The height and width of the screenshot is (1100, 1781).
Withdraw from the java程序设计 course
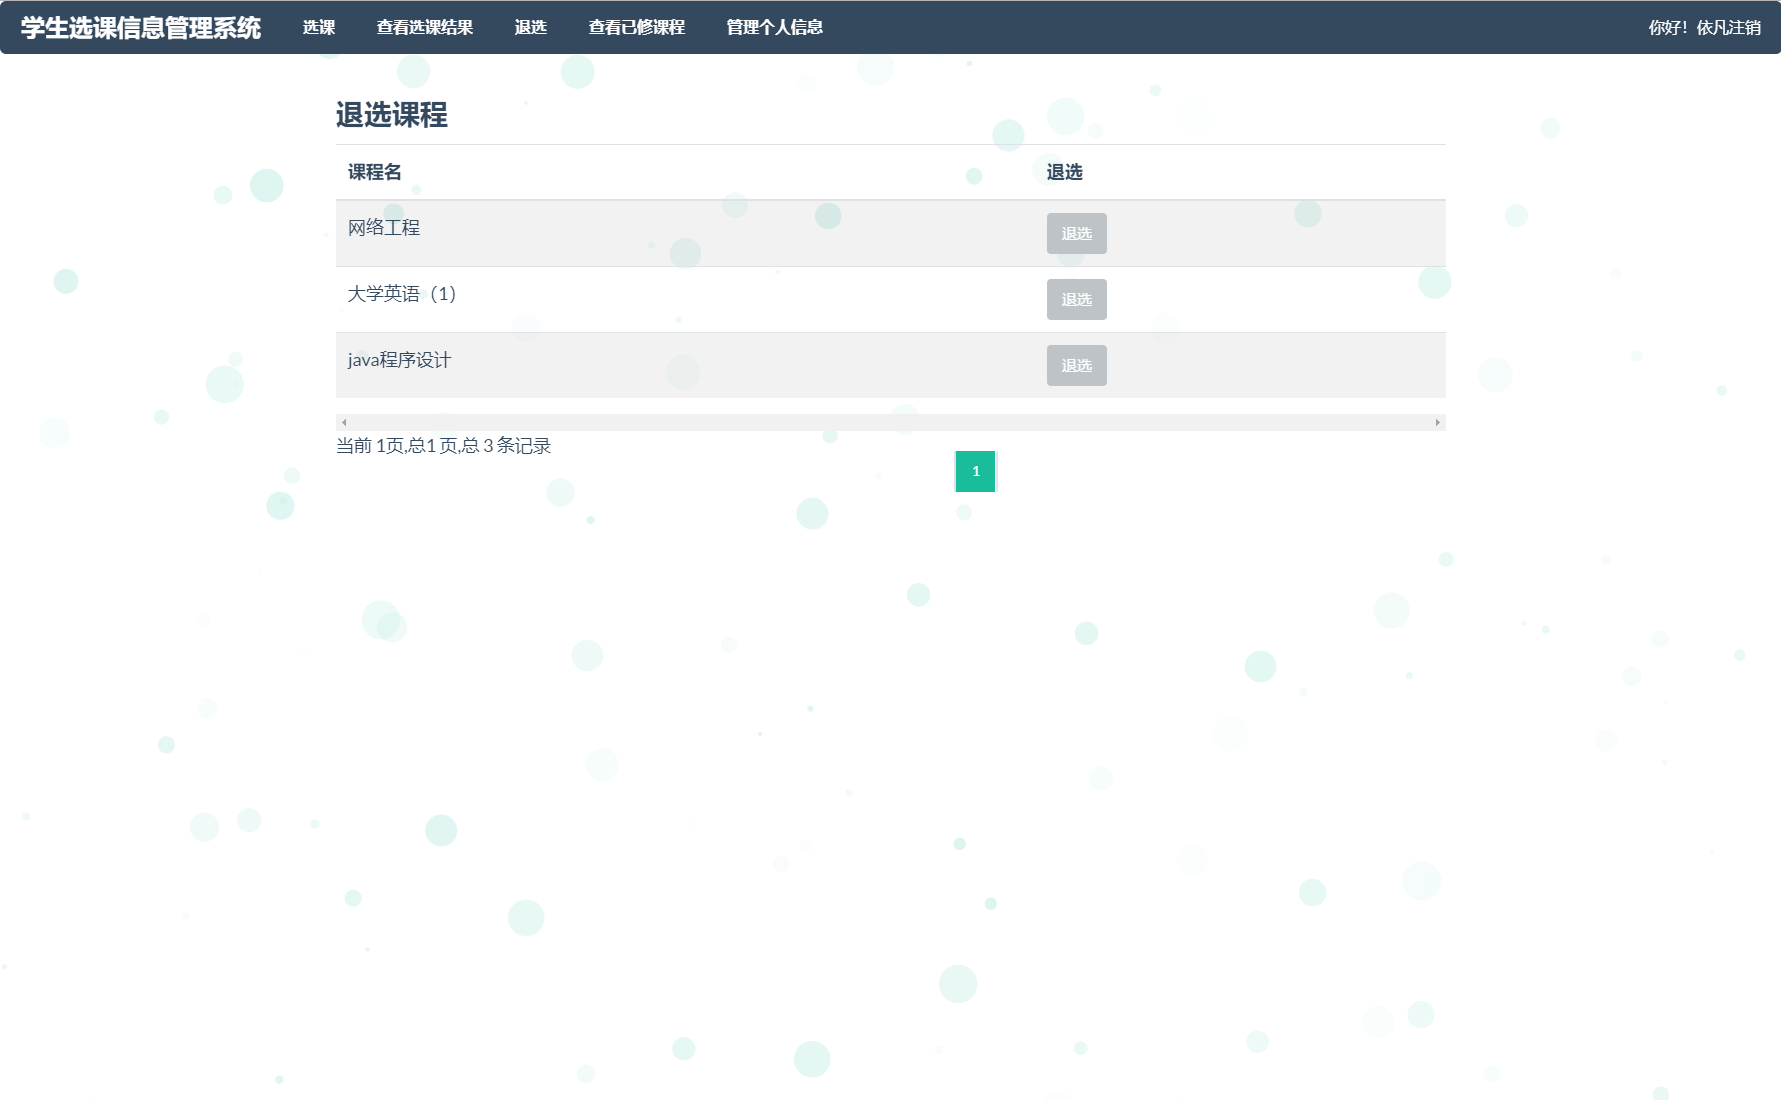(1076, 365)
